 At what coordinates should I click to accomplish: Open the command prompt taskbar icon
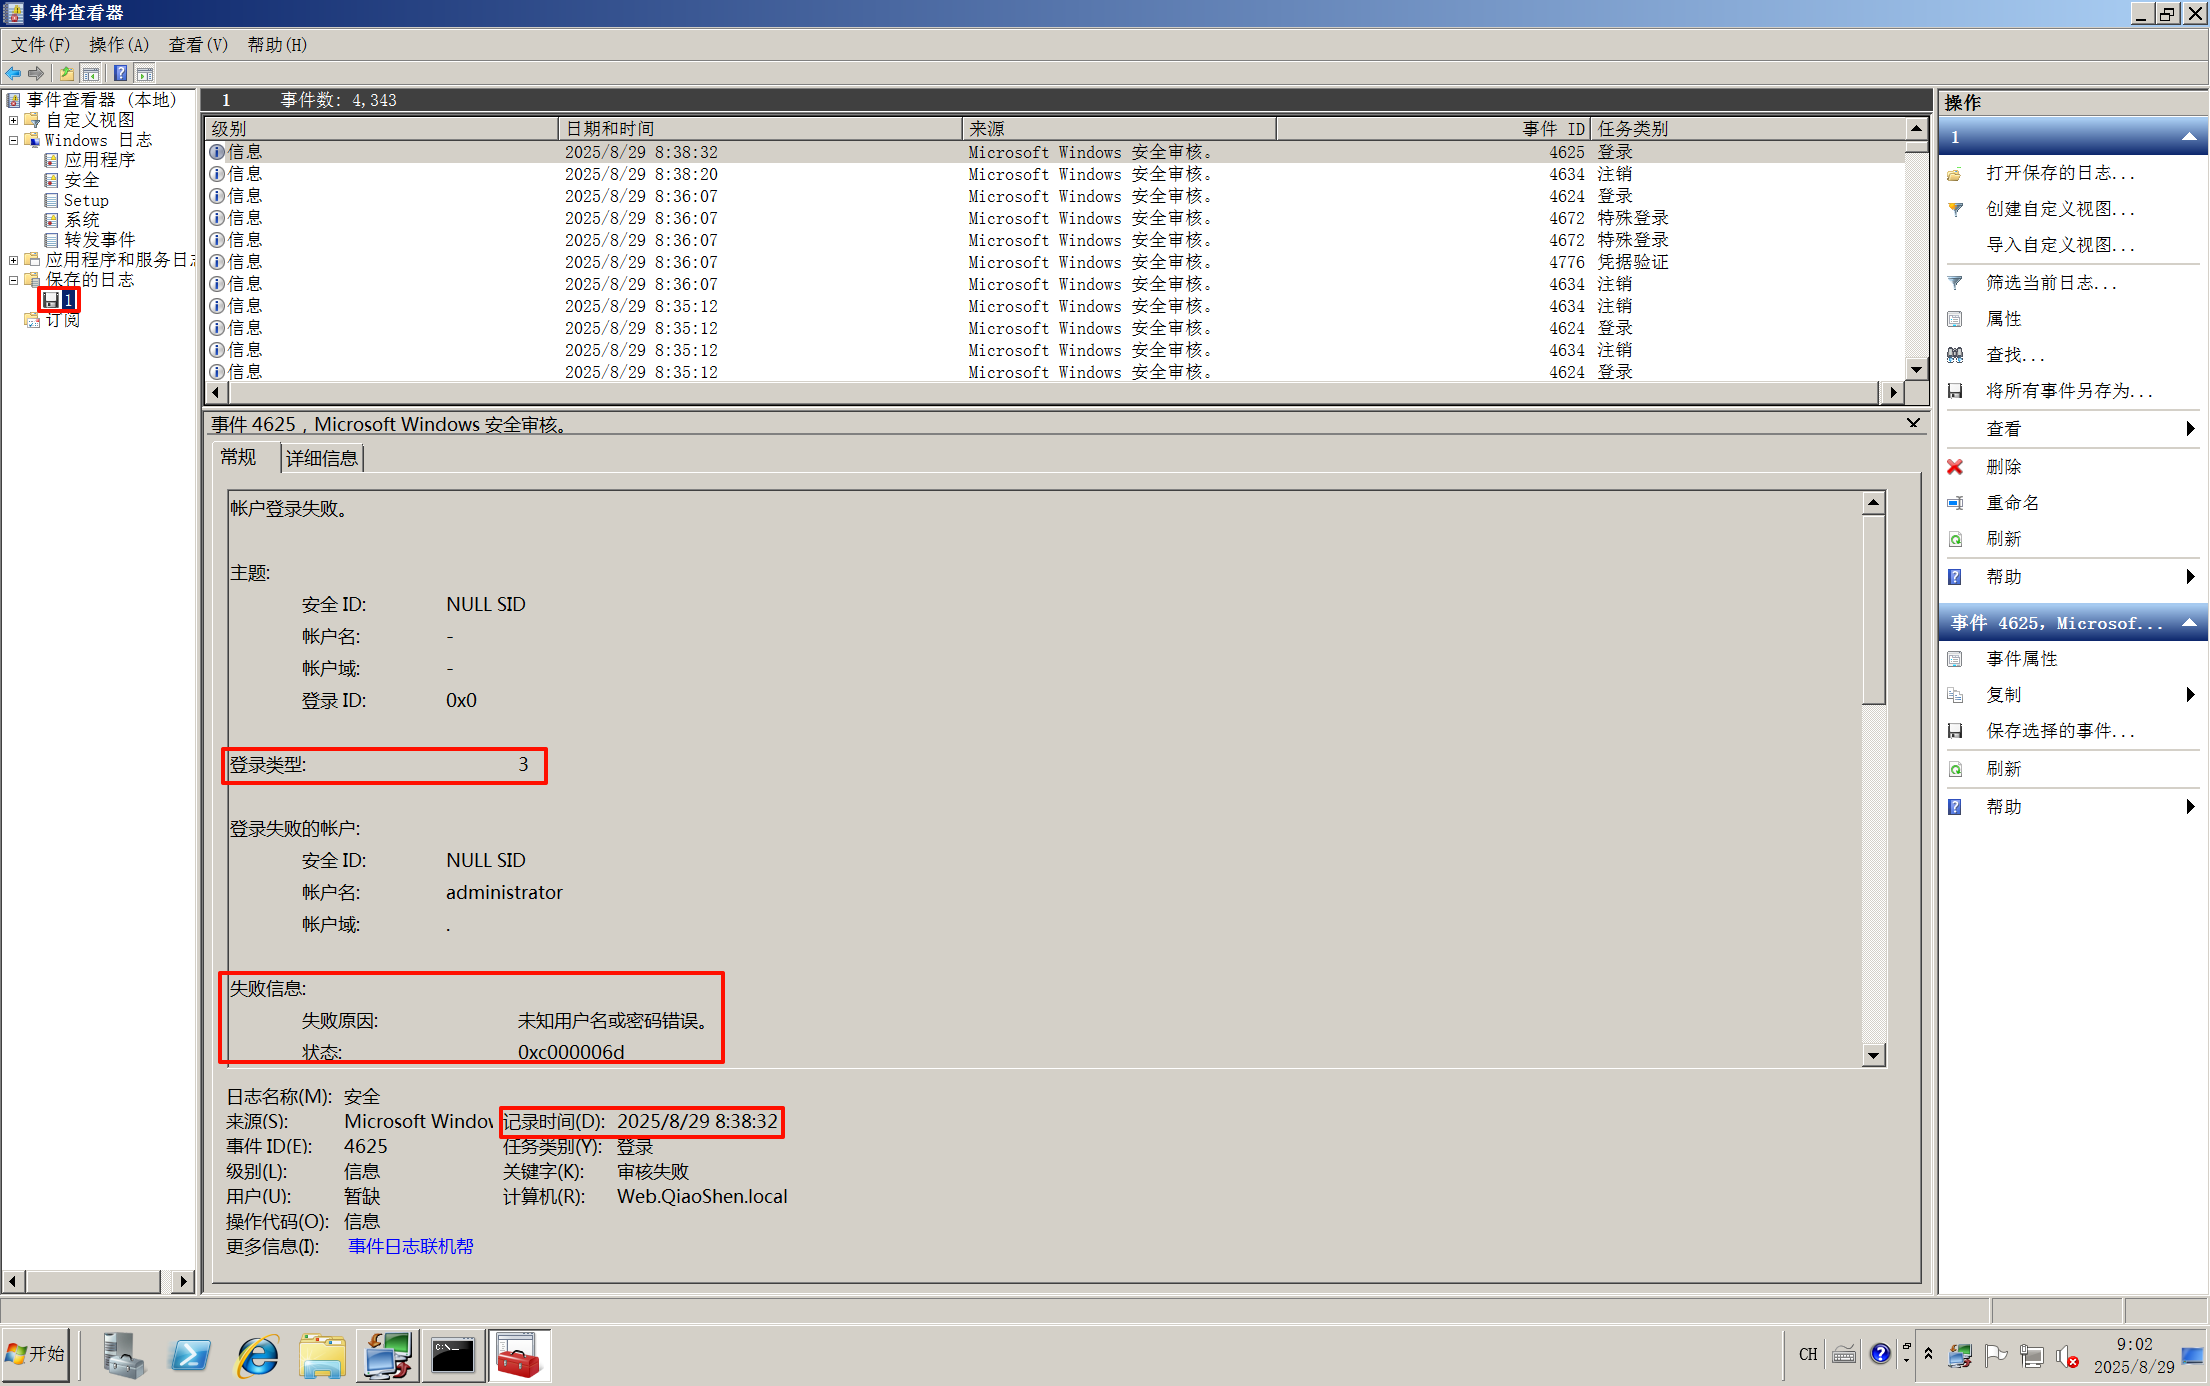[x=452, y=1356]
